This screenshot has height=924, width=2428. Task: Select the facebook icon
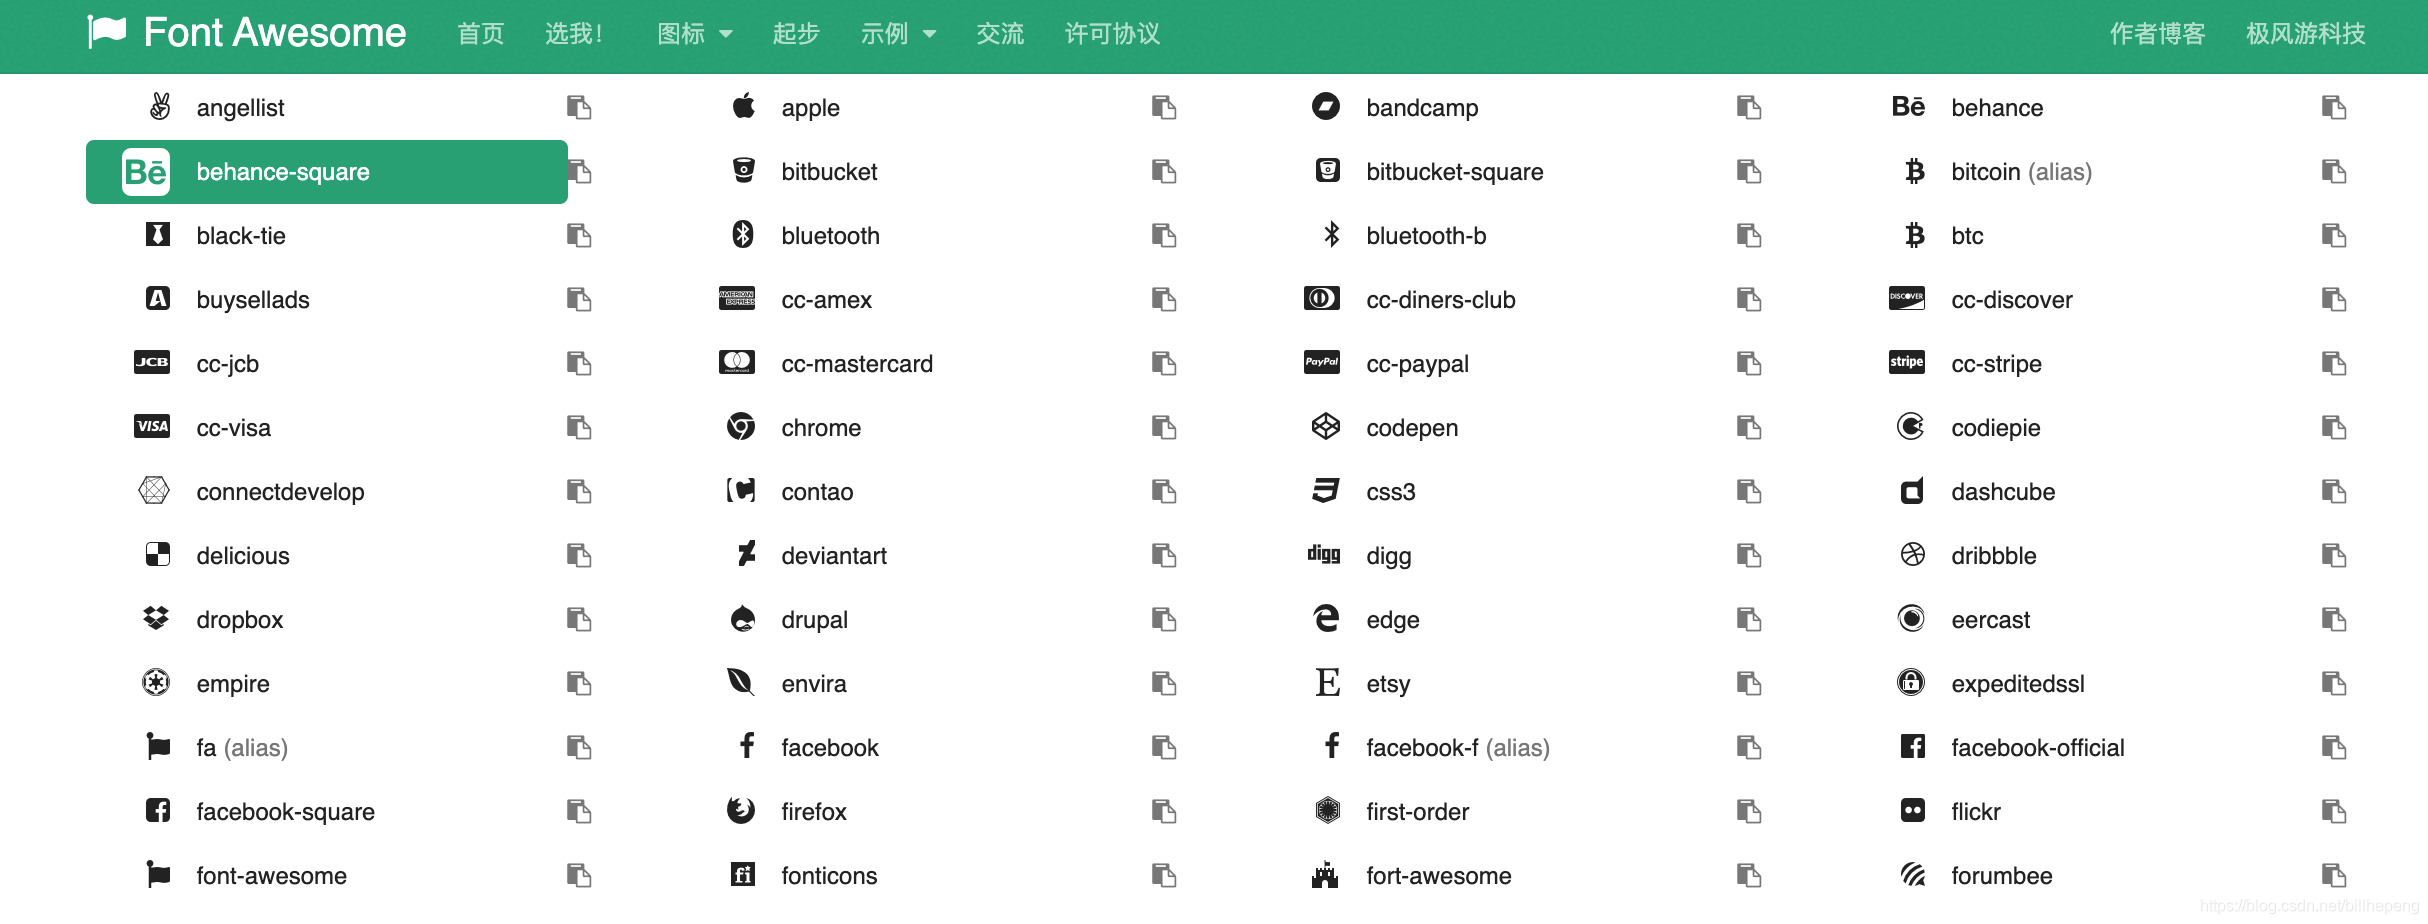pyautogui.click(x=744, y=747)
